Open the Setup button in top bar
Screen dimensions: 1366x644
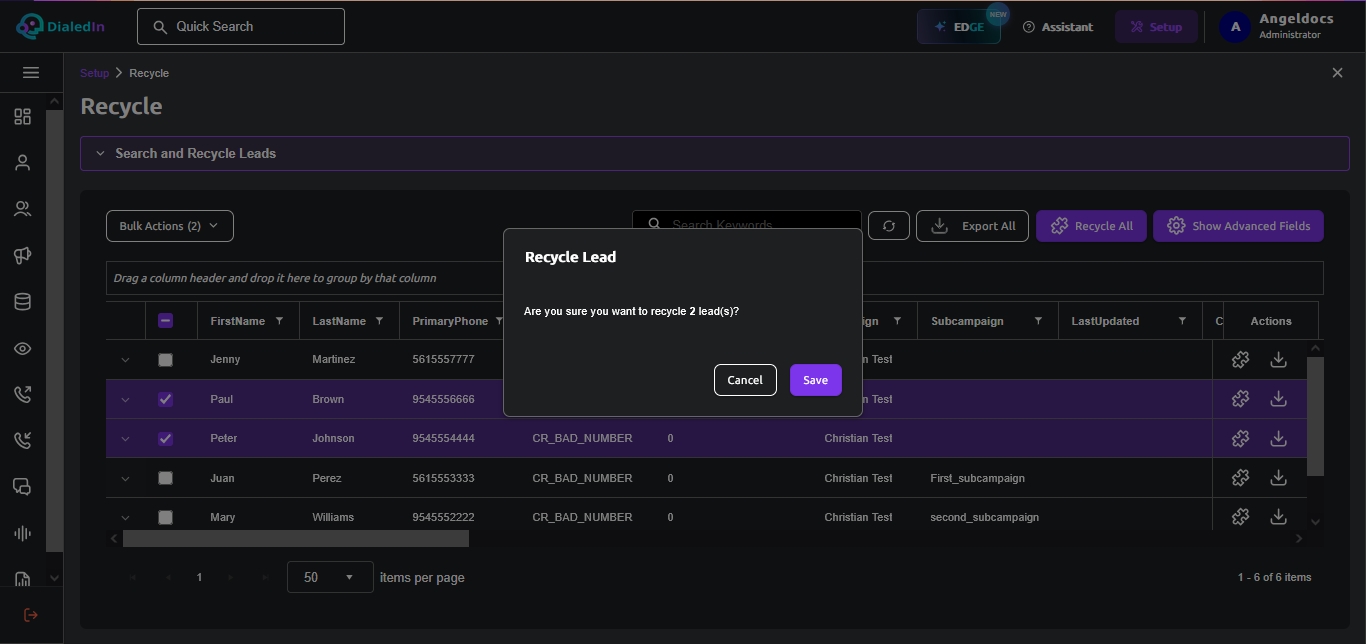click(1156, 27)
